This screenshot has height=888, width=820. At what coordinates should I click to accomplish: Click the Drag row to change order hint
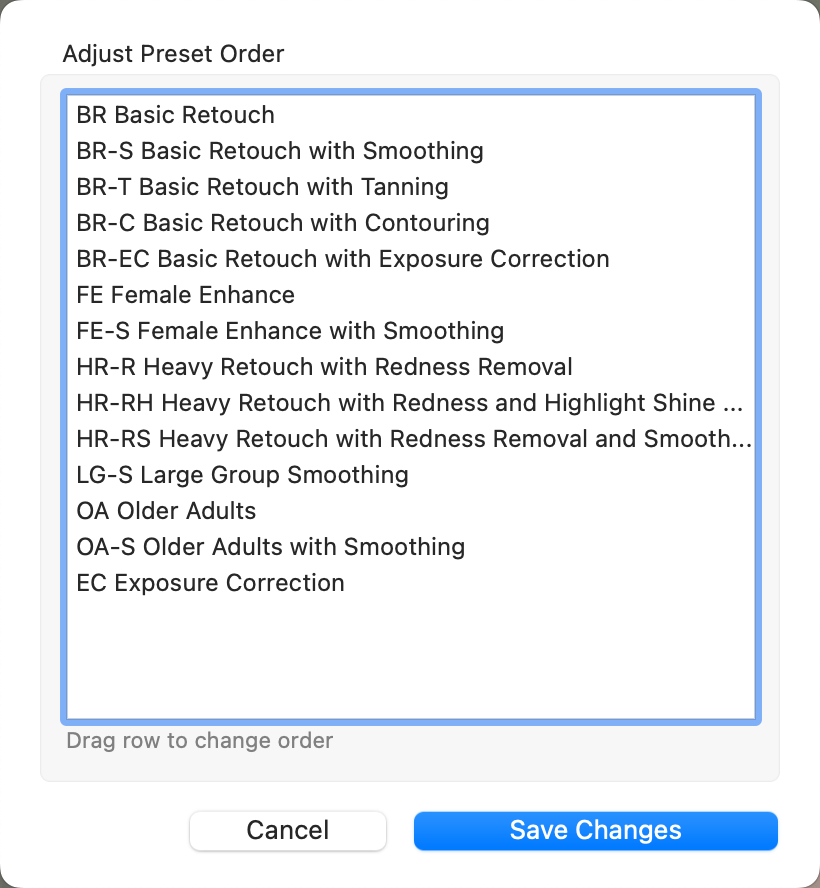click(x=199, y=741)
